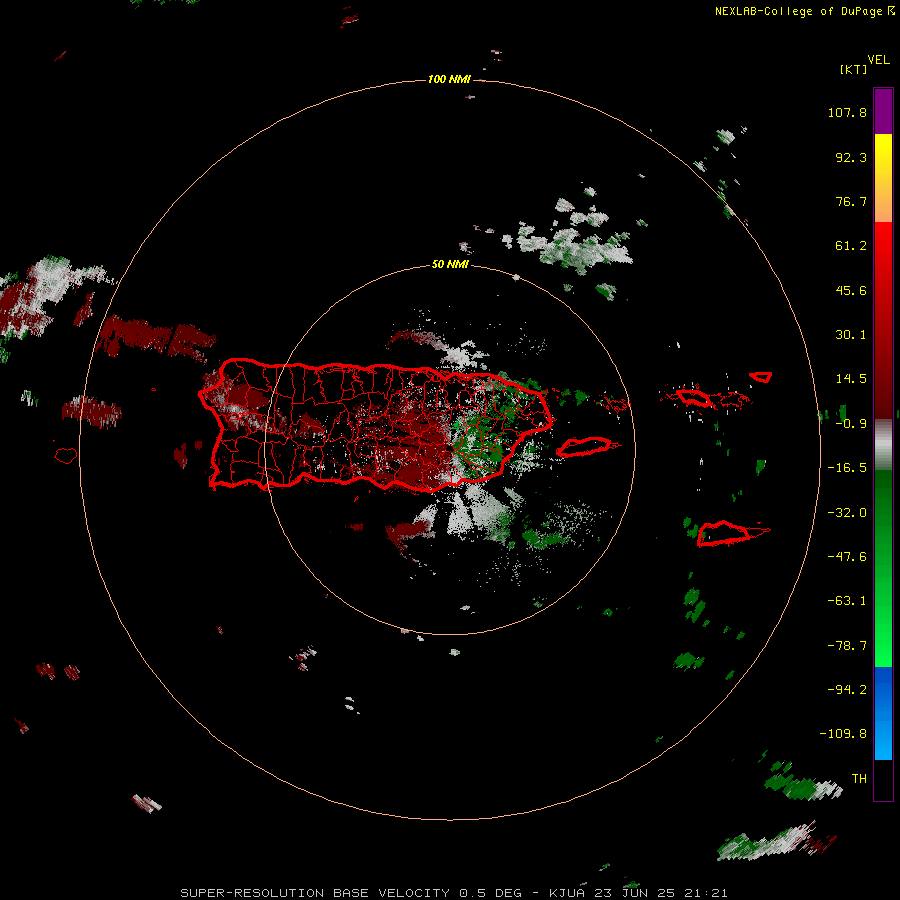
Task: Select the 61.2 velocity scale value
Action: pyautogui.click(x=851, y=246)
